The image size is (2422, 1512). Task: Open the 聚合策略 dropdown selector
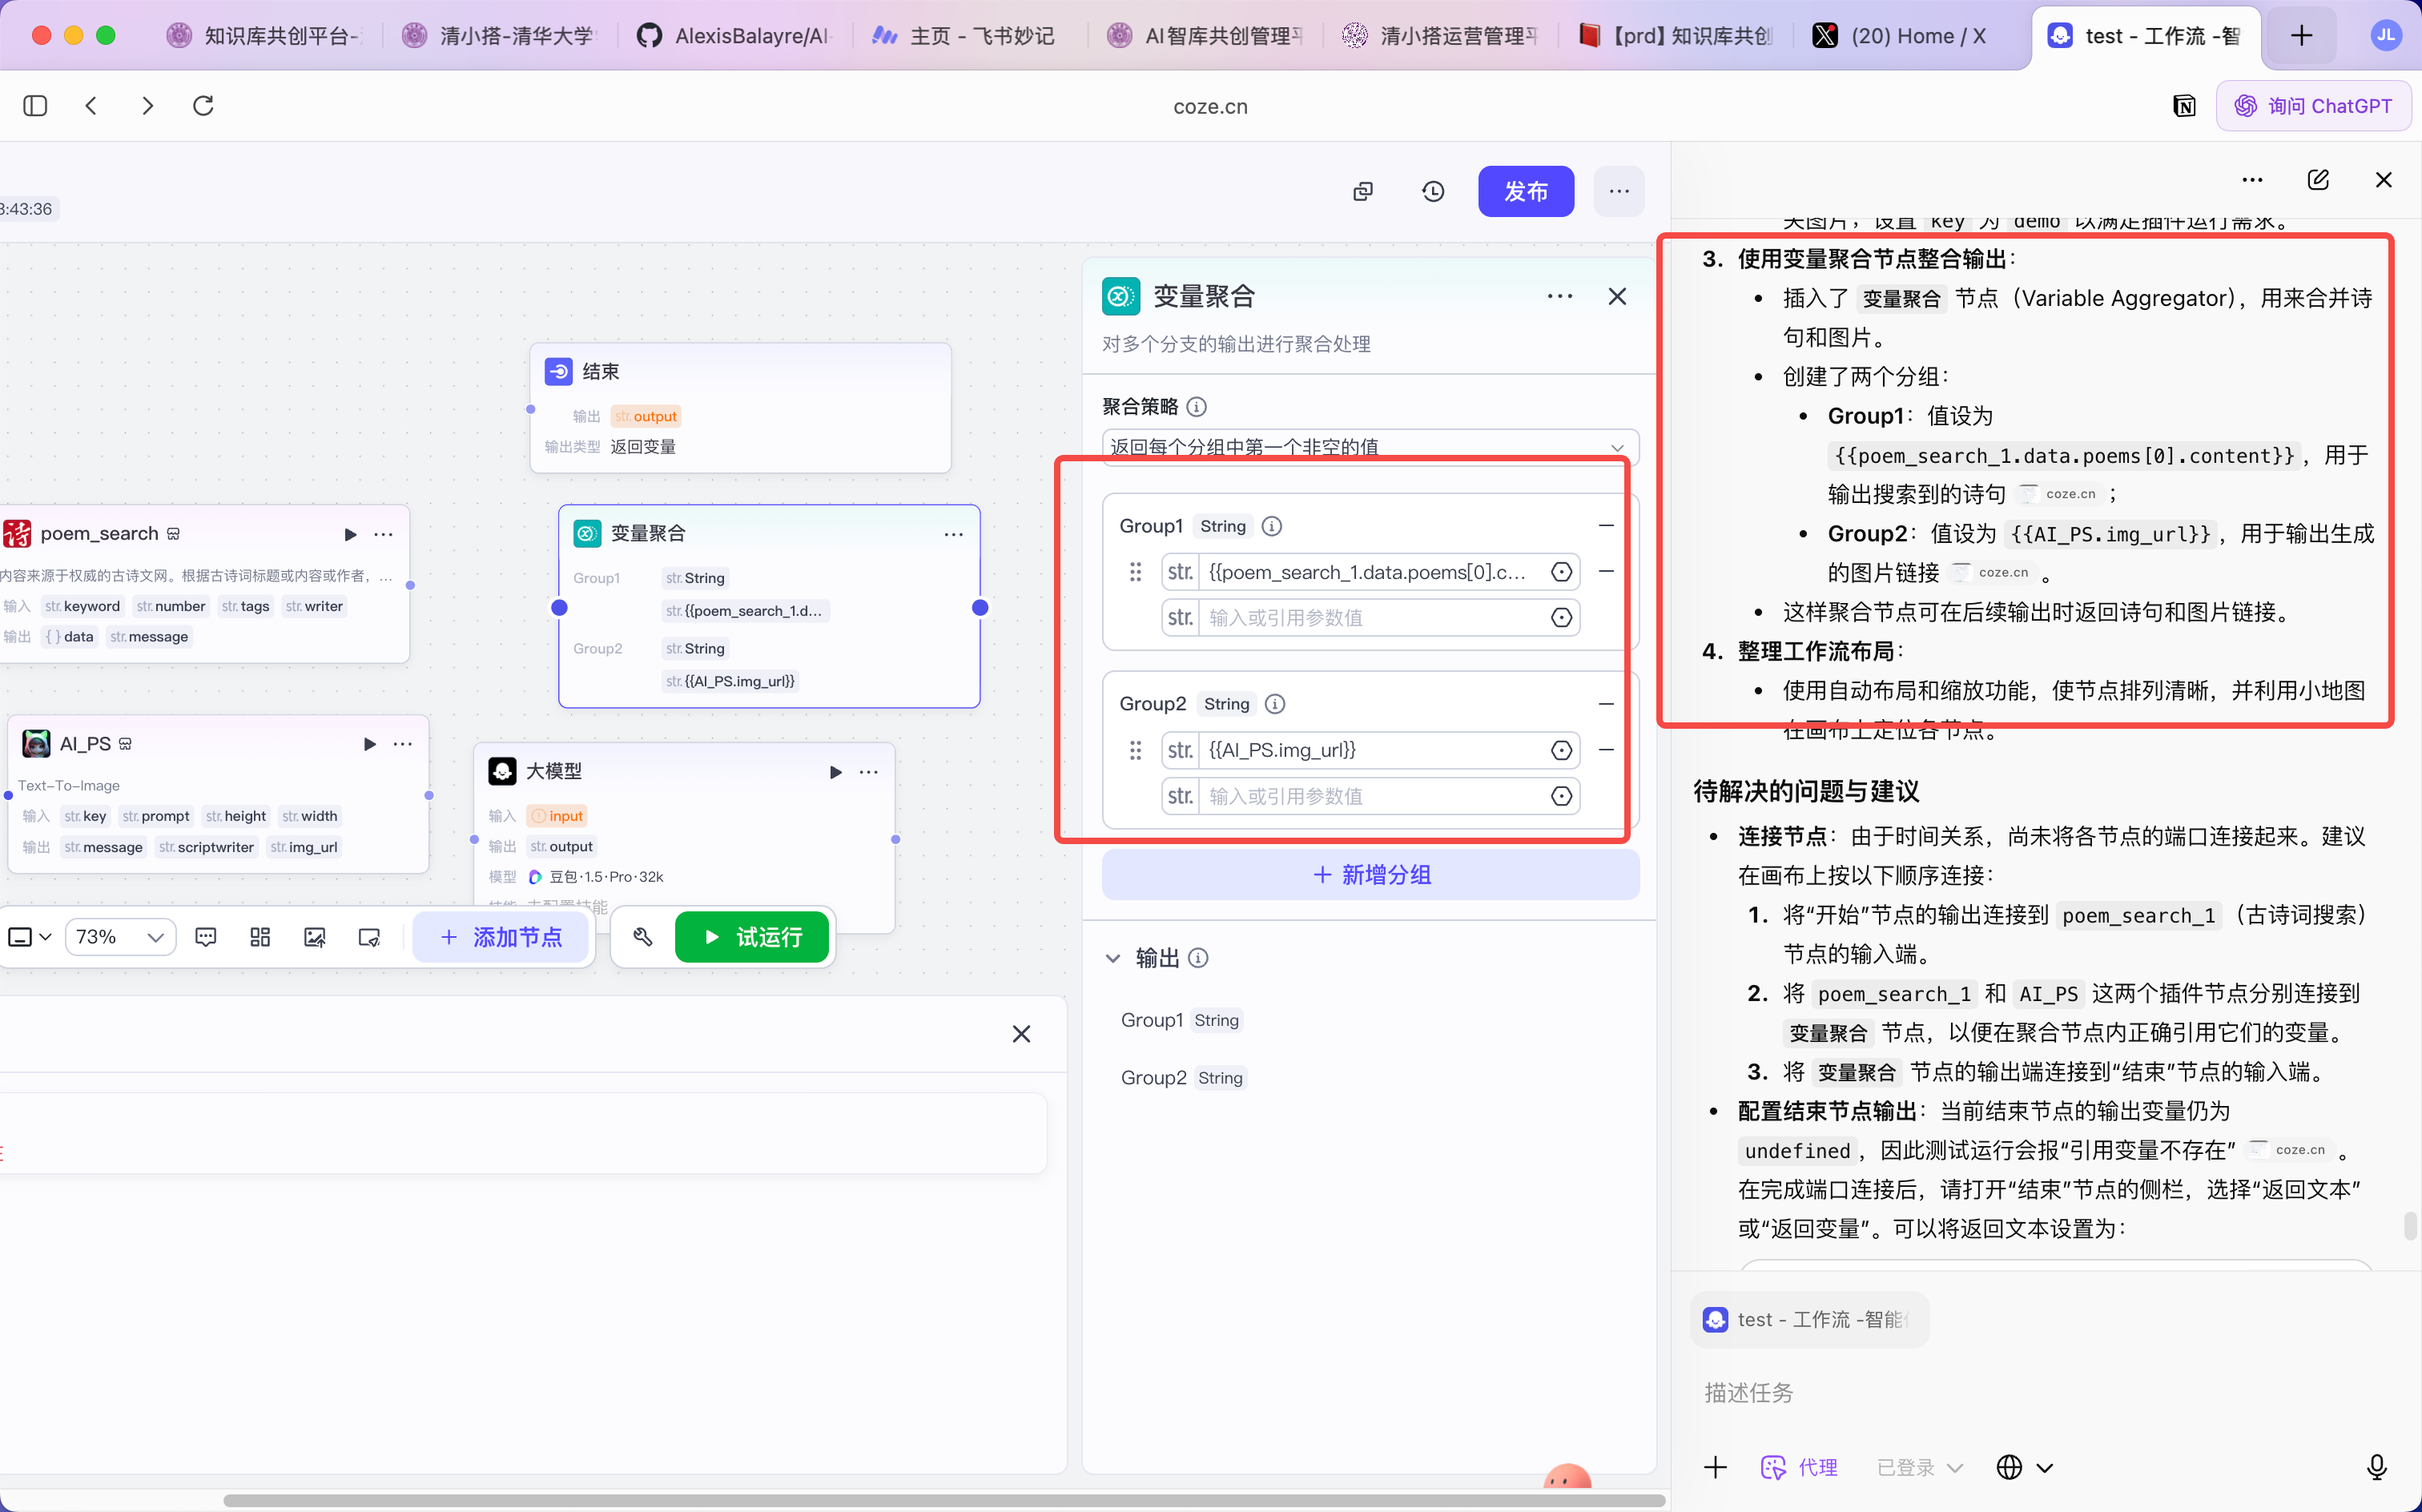click(1370, 447)
